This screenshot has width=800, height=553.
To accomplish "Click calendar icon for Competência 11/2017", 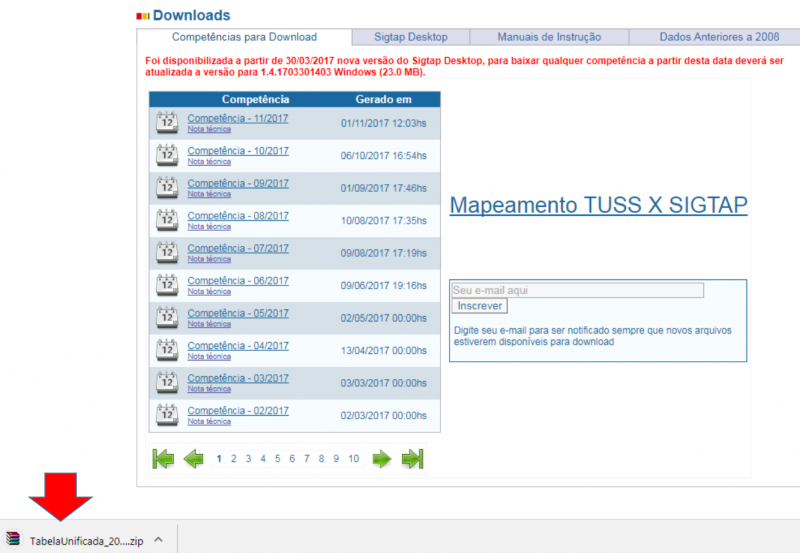I will (x=167, y=123).
